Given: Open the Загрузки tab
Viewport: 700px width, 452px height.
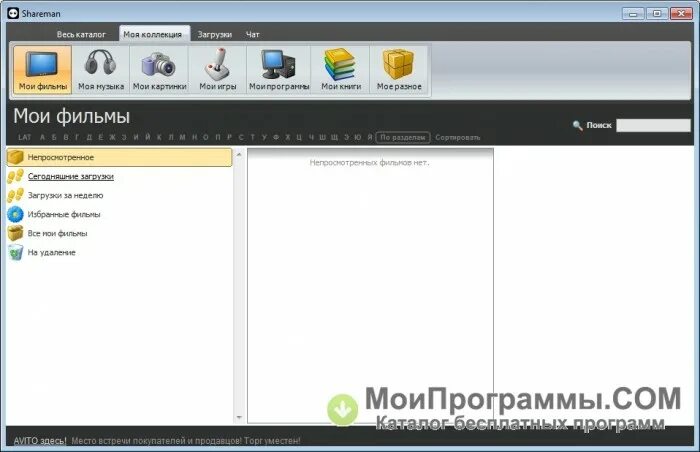Looking at the screenshot, I should pyautogui.click(x=215, y=34).
